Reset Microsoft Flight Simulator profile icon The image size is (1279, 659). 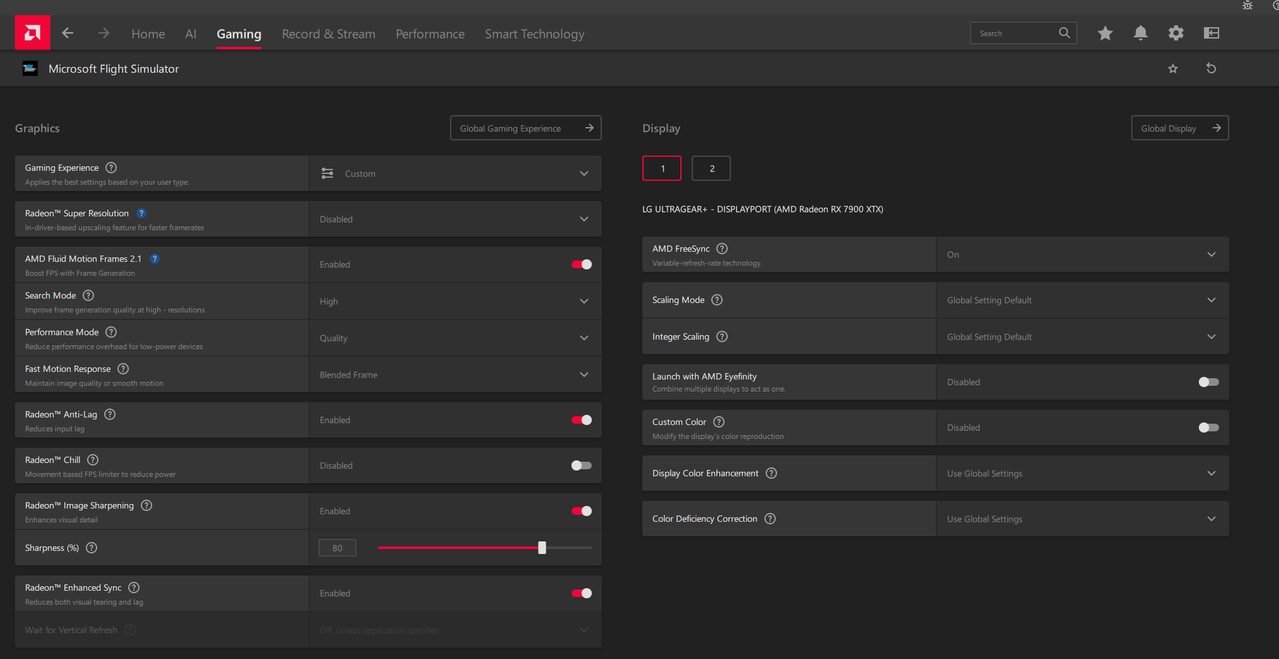(1211, 69)
